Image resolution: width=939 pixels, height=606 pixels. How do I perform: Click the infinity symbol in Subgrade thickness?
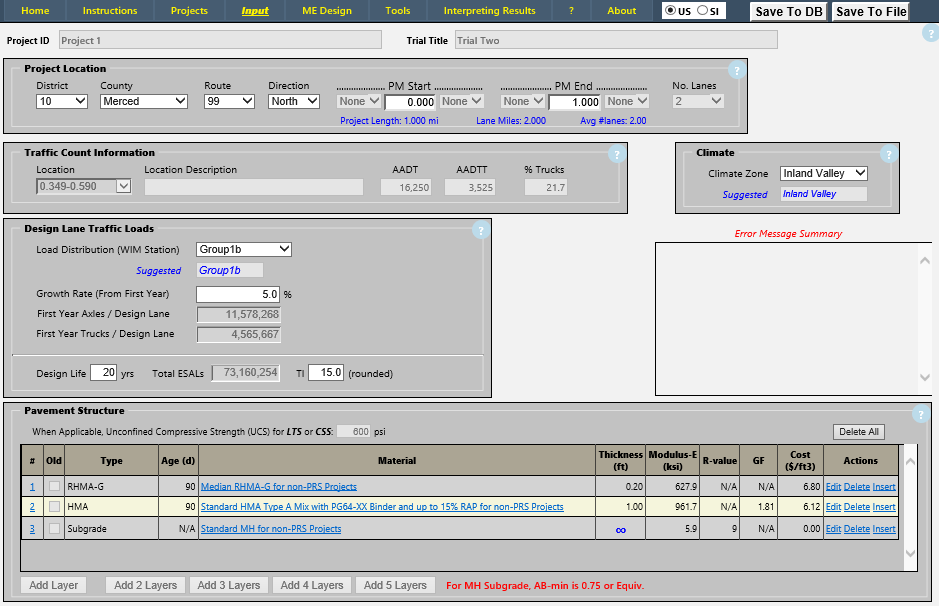coord(620,529)
